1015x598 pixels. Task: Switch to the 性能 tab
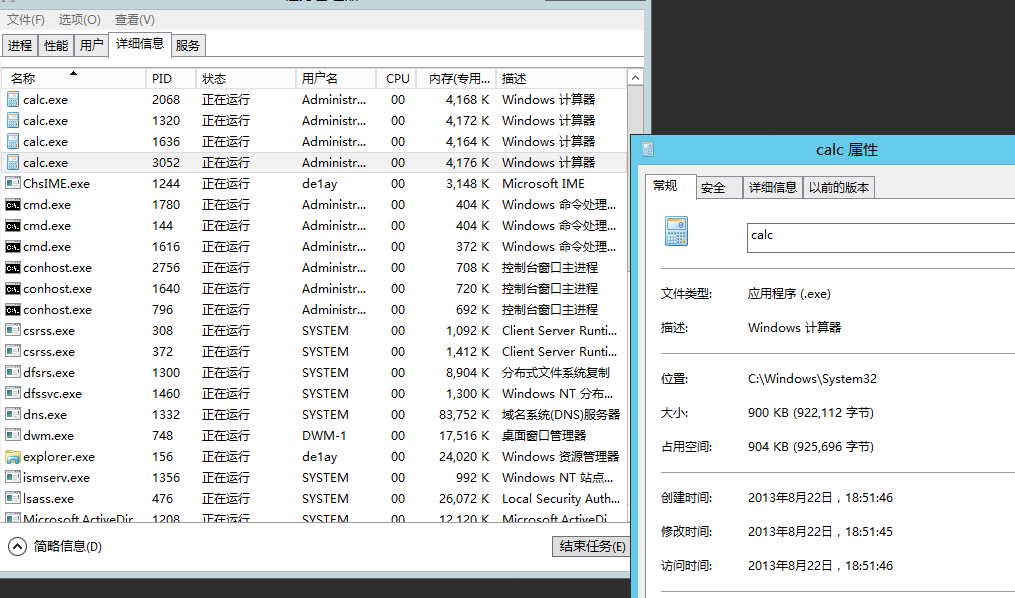point(56,45)
